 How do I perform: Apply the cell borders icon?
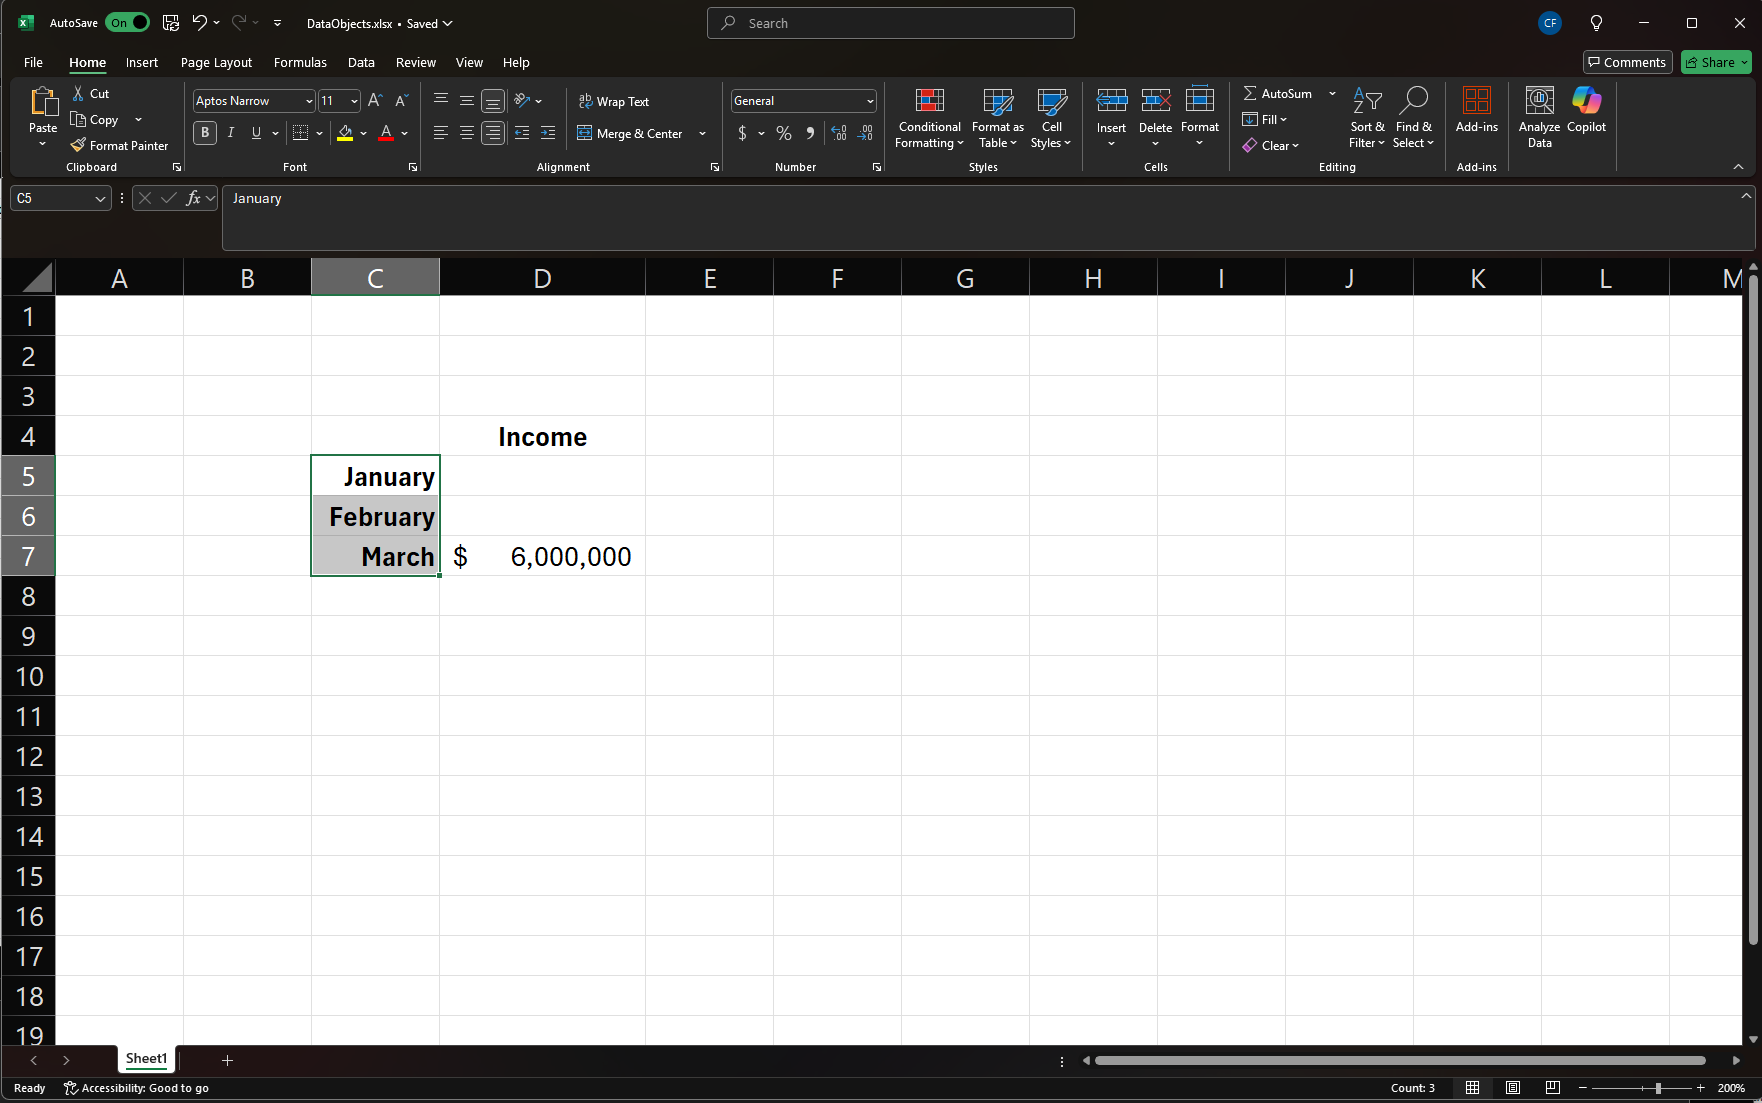[300, 133]
